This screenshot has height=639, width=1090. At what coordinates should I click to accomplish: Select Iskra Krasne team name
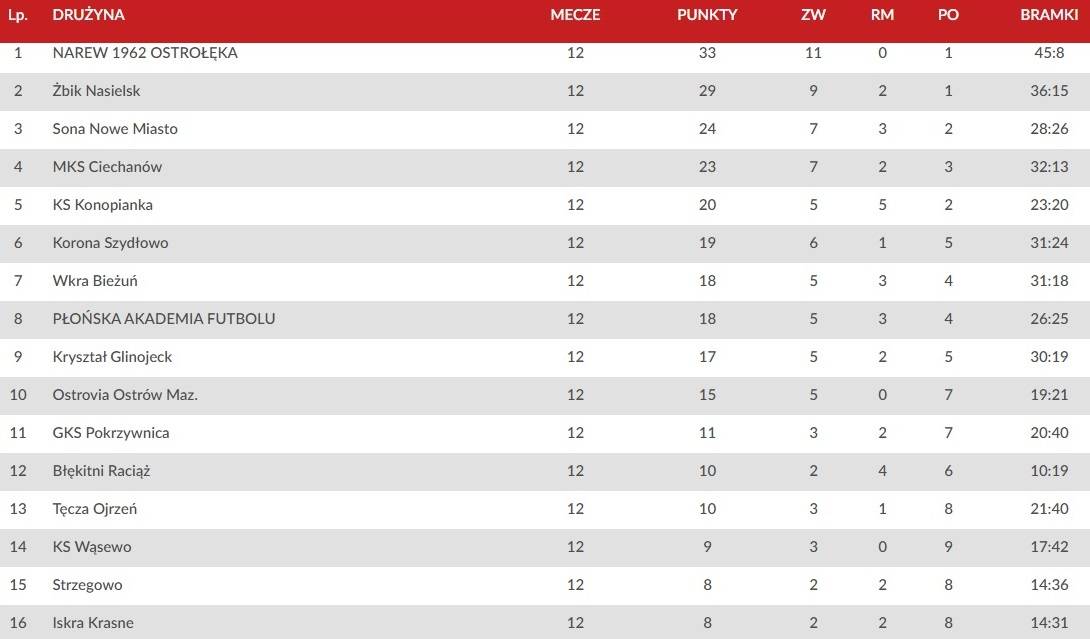92,623
